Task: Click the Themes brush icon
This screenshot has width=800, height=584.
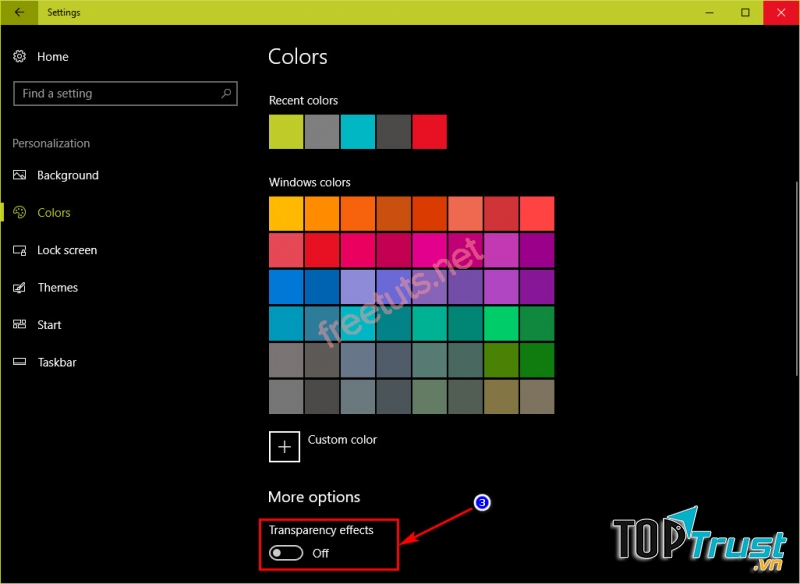Action: [x=19, y=288]
